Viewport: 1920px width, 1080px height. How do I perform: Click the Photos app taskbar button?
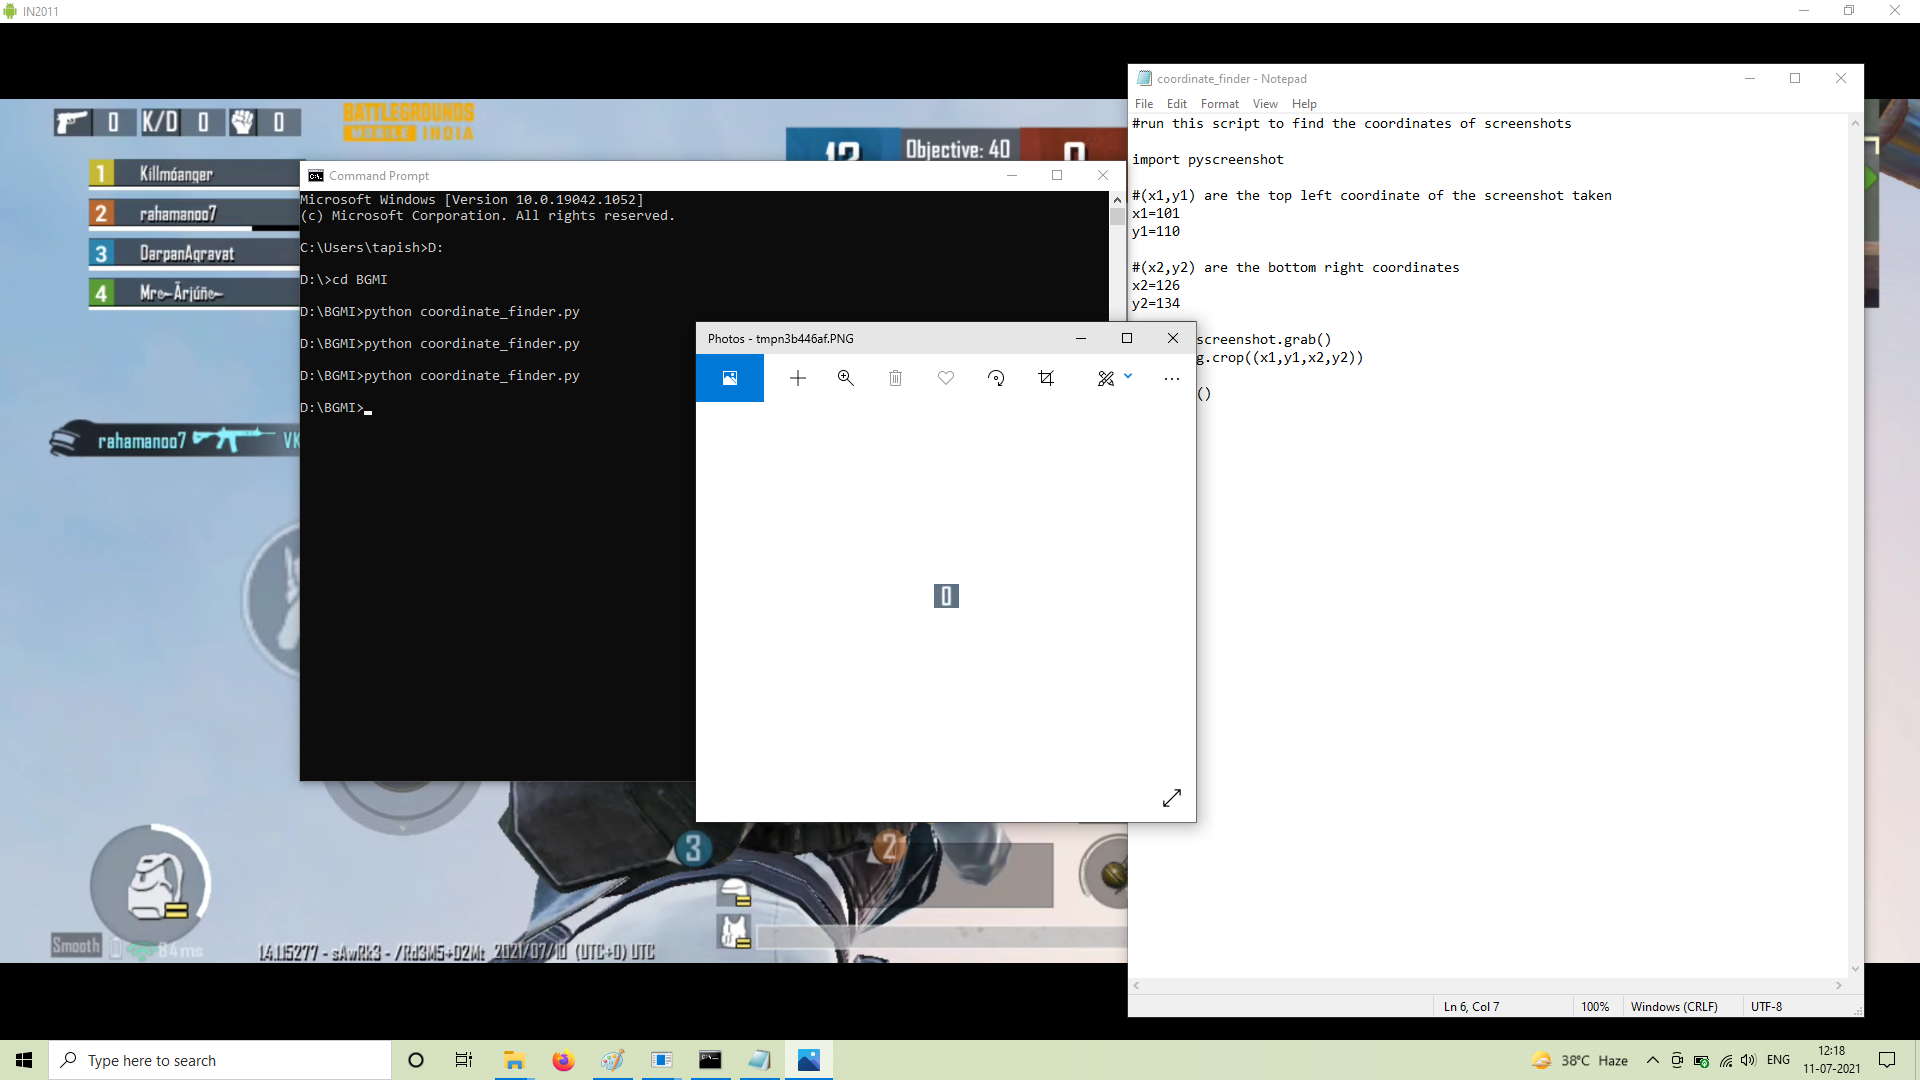[808, 1059]
